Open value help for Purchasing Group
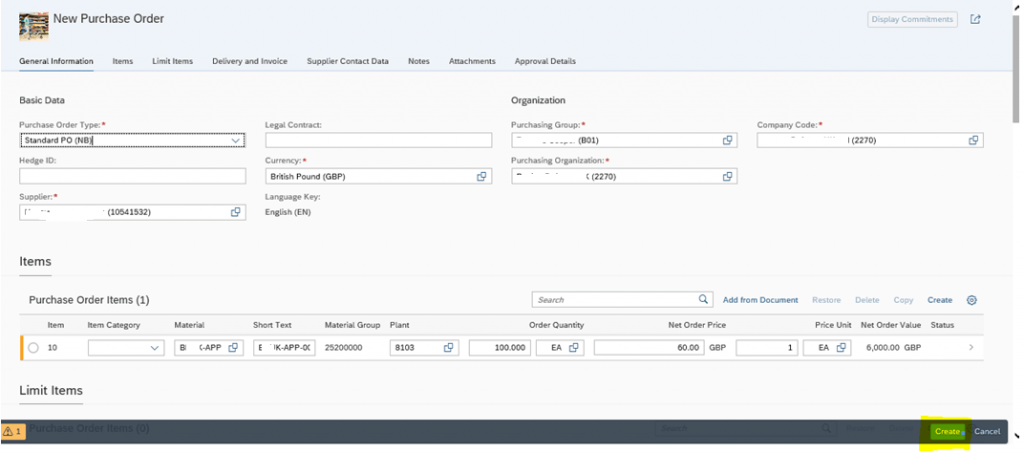This screenshot has height=454, width=1024. click(x=727, y=140)
